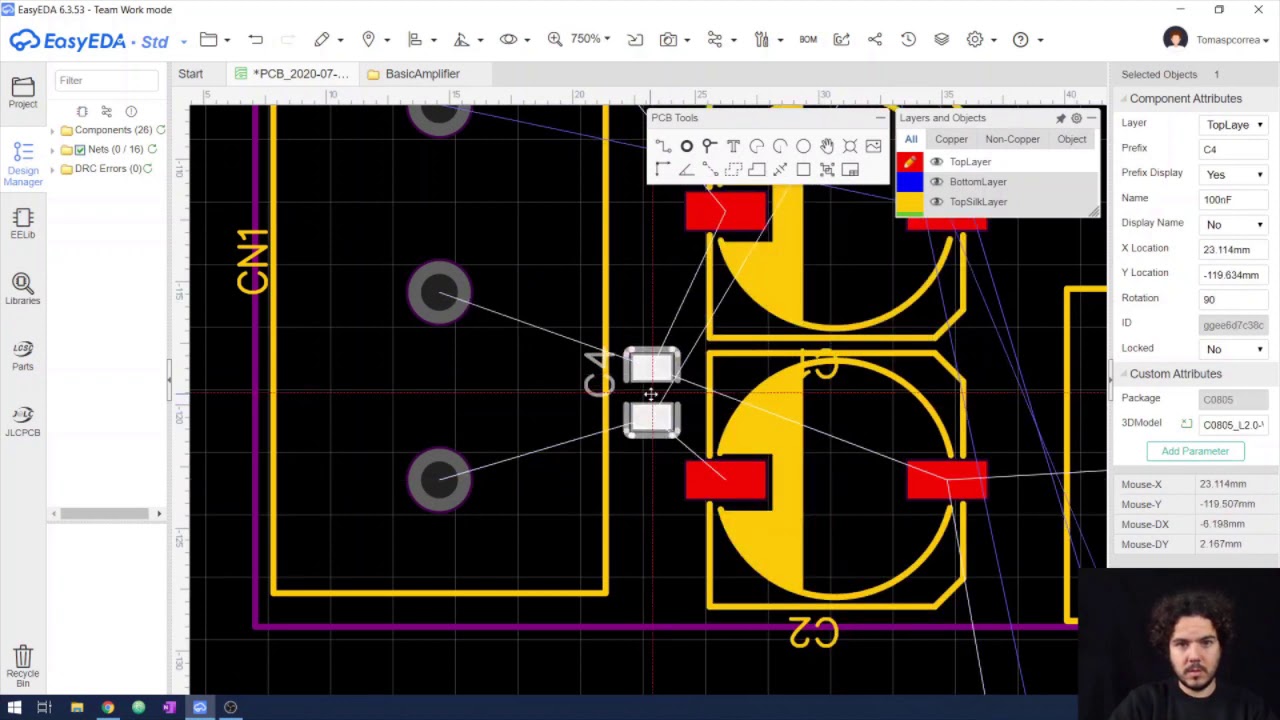
Task: Click the red TopLayer color swatch
Action: 909,162
